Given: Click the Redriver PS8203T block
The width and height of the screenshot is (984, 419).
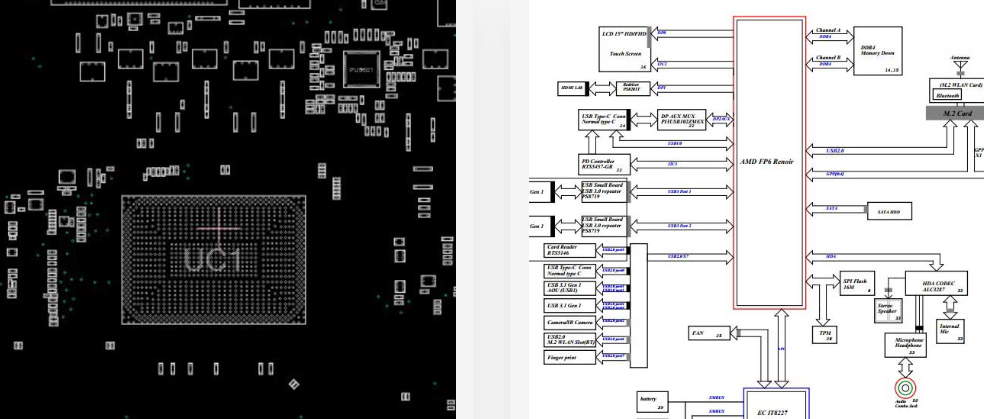Looking at the screenshot, I should 631,88.
